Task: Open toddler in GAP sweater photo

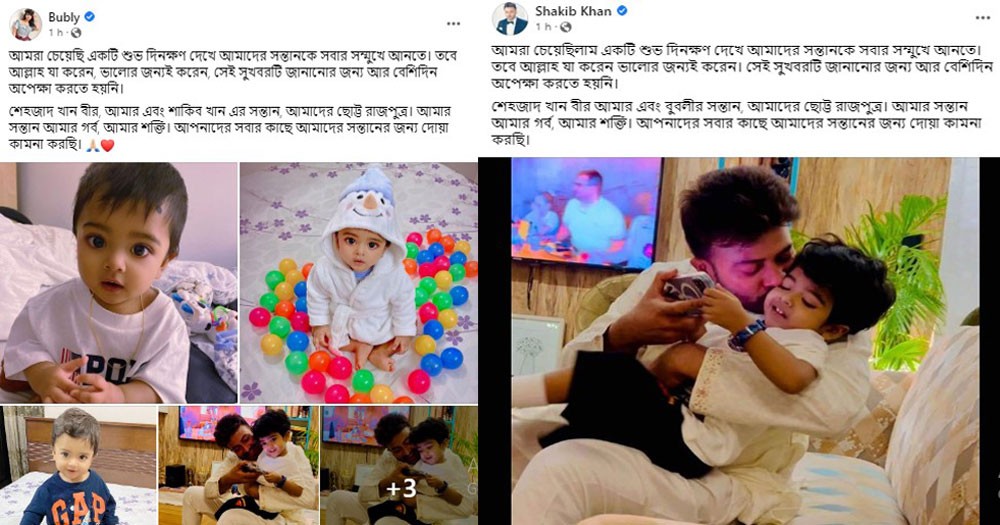Action: [78, 465]
